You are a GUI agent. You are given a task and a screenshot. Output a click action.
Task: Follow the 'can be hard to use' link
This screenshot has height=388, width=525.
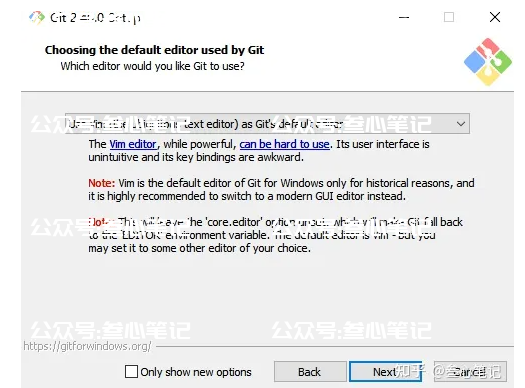(285, 144)
